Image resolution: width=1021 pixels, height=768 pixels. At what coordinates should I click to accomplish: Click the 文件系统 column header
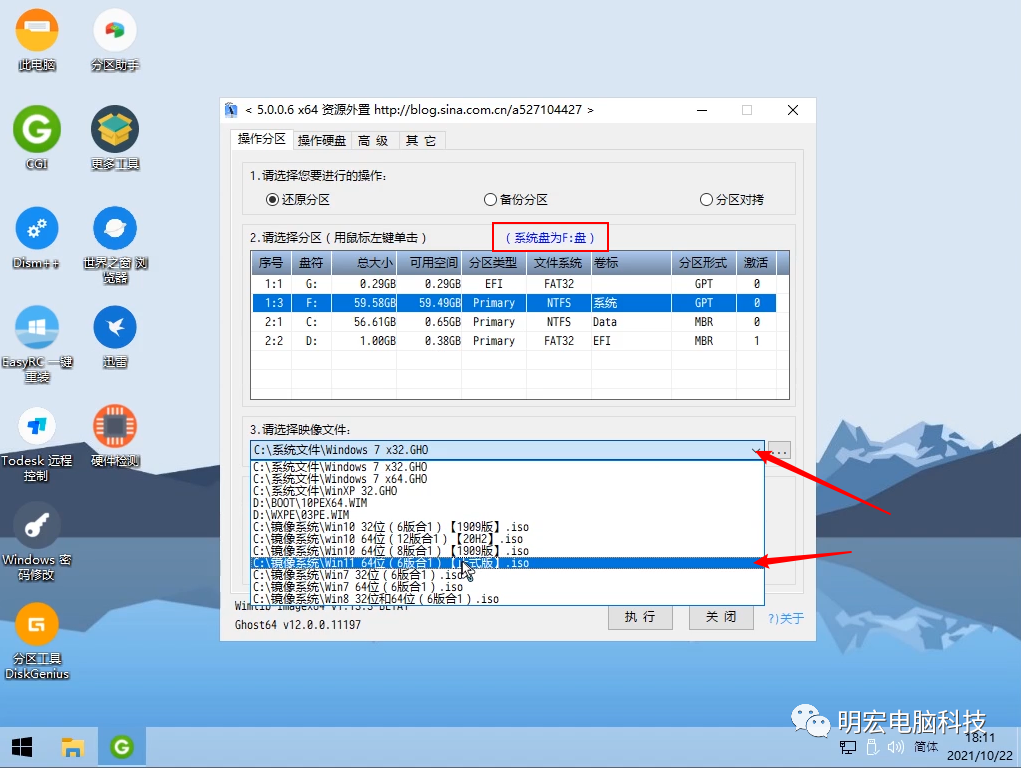(x=558, y=263)
